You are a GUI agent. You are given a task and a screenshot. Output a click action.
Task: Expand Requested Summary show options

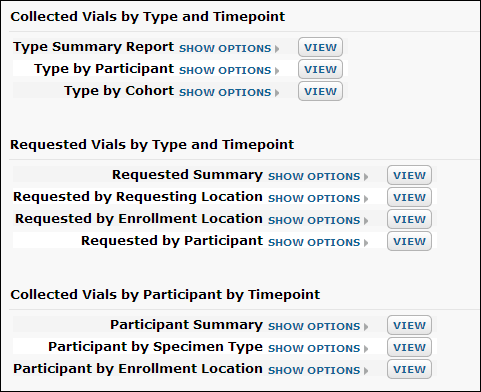pyautogui.click(x=318, y=176)
